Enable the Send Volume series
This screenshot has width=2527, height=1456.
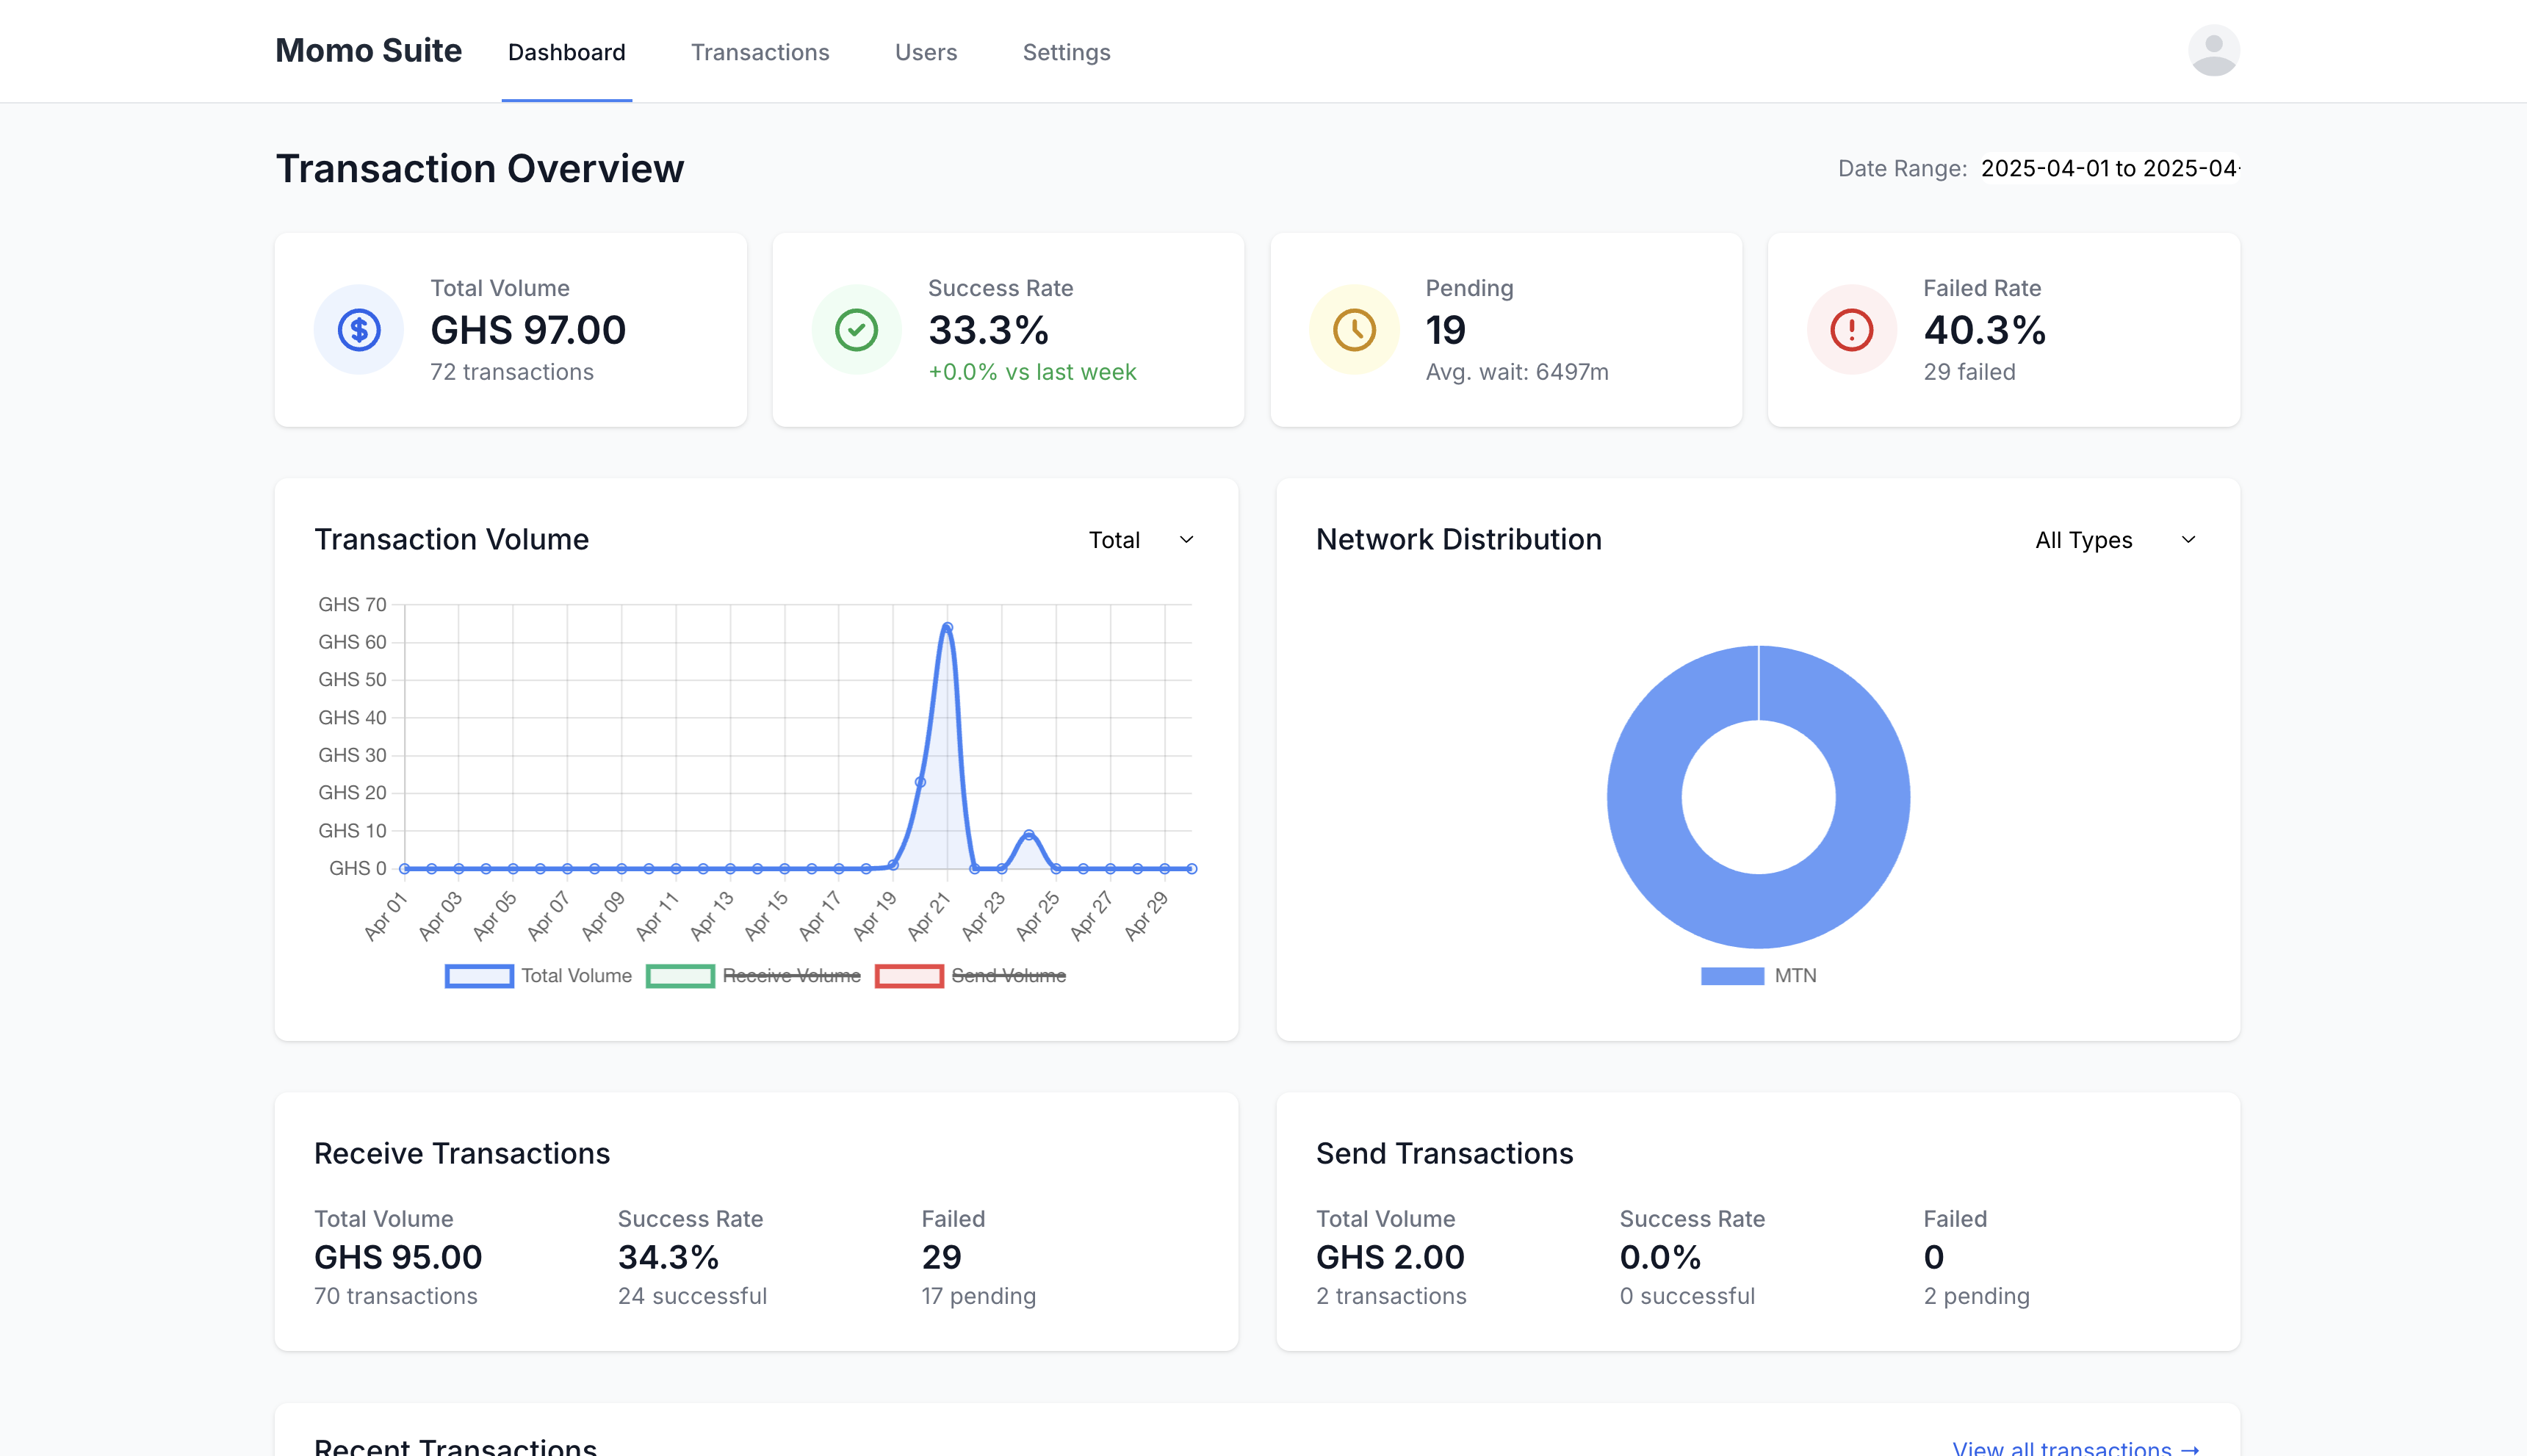tap(971, 976)
